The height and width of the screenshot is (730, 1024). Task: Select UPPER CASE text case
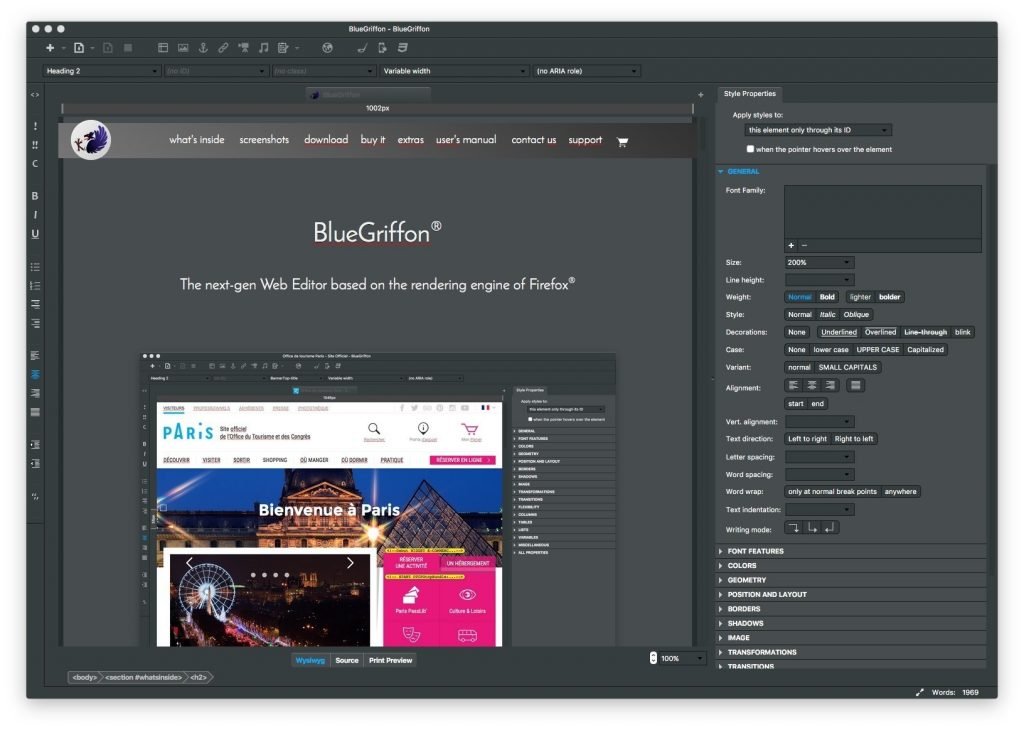[x=878, y=350]
